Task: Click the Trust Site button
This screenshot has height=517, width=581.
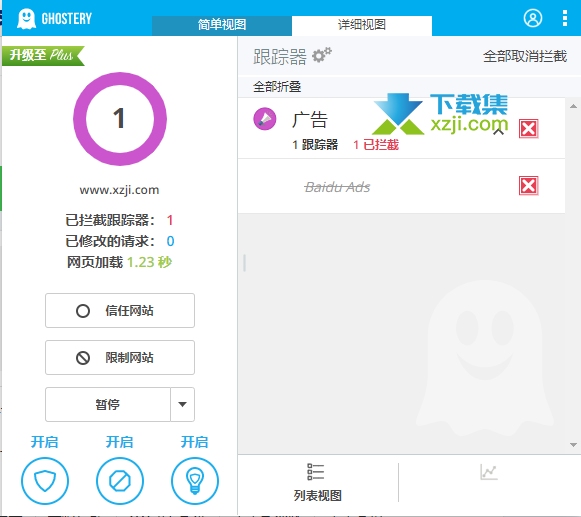Action: [x=120, y=311]
